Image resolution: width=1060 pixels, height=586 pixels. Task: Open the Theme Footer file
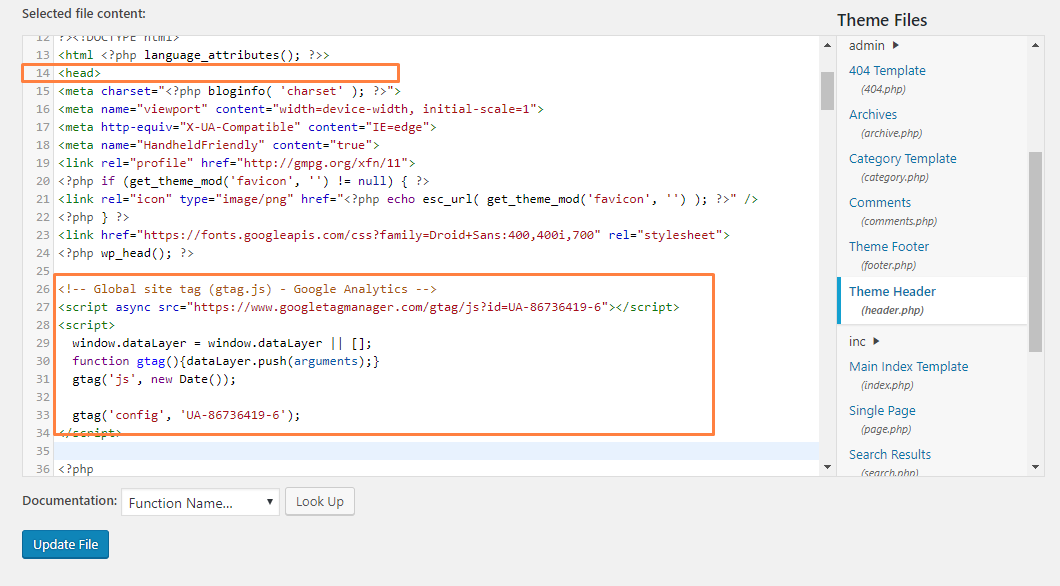pyautogui.click(x=889, y=247)
